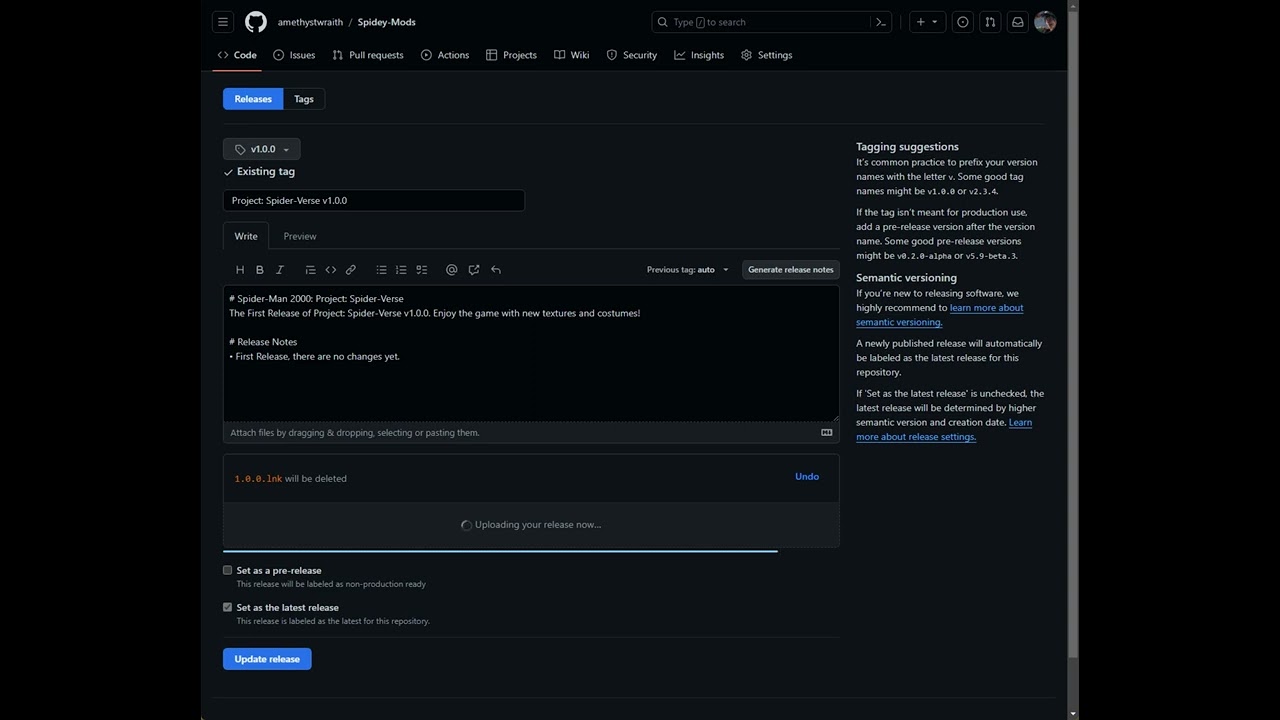Open the command palette icon
Viewport: 1280px width, 720px height.
[x=881, y=22]
